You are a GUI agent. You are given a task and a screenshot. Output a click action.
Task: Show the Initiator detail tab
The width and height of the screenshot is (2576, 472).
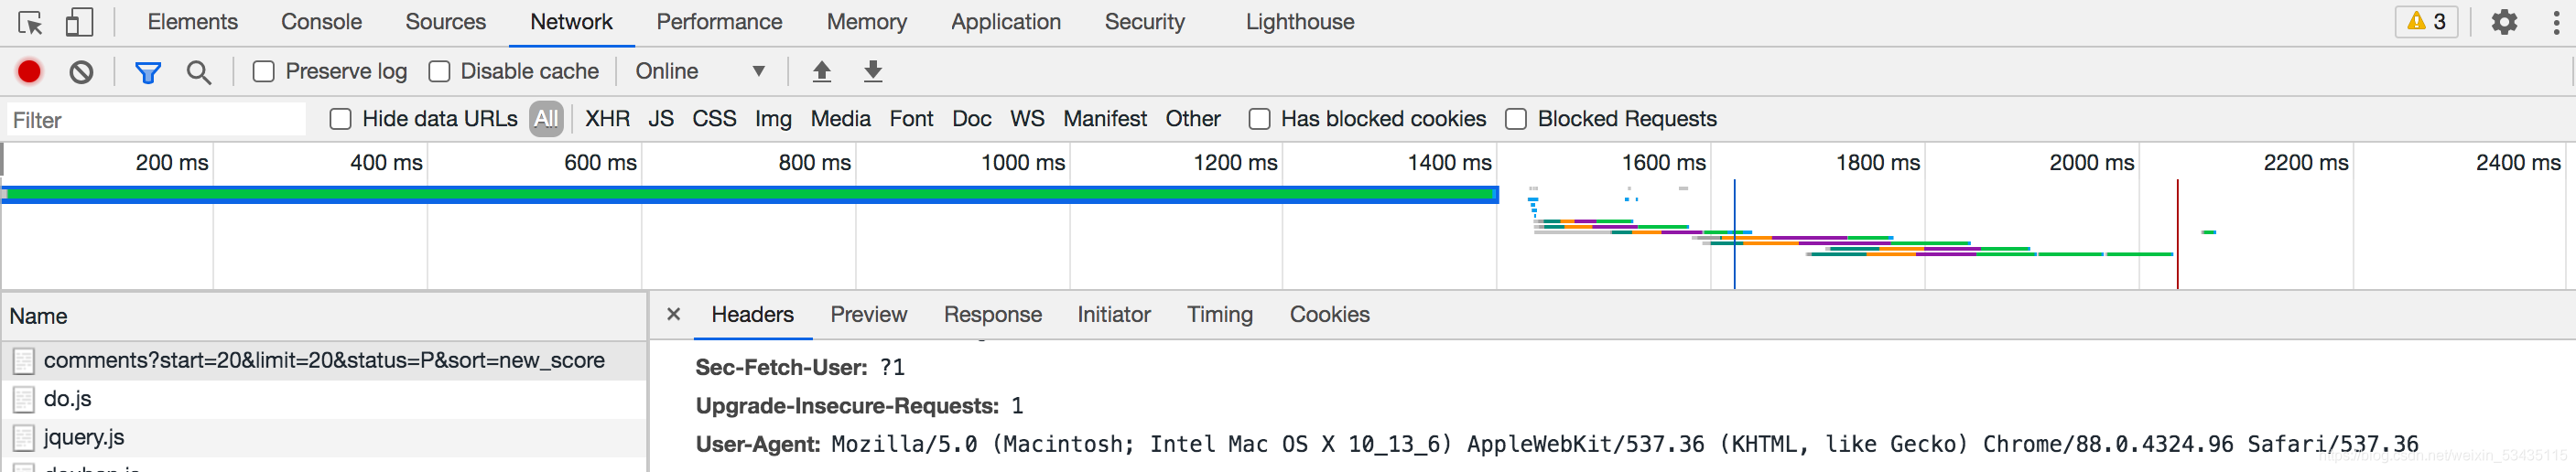pos(1113,314)
